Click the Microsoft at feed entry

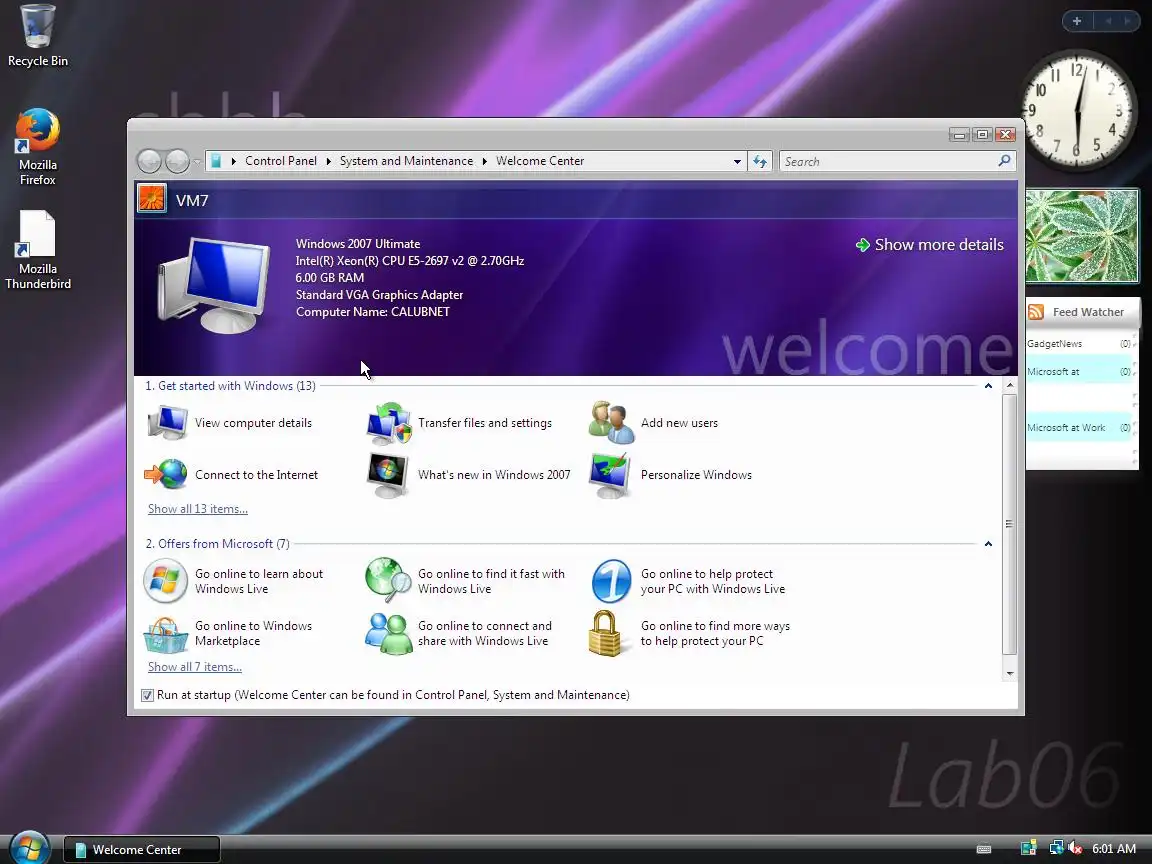click(x=1079, y=371)
